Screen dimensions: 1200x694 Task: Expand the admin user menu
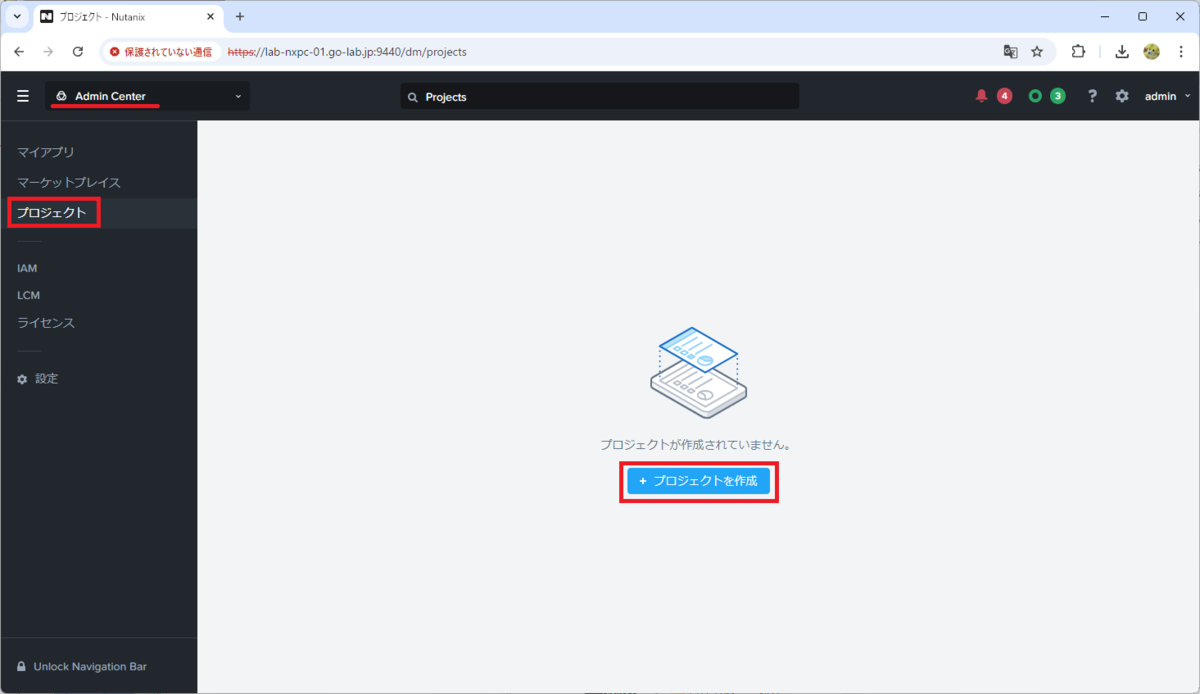1168,96
